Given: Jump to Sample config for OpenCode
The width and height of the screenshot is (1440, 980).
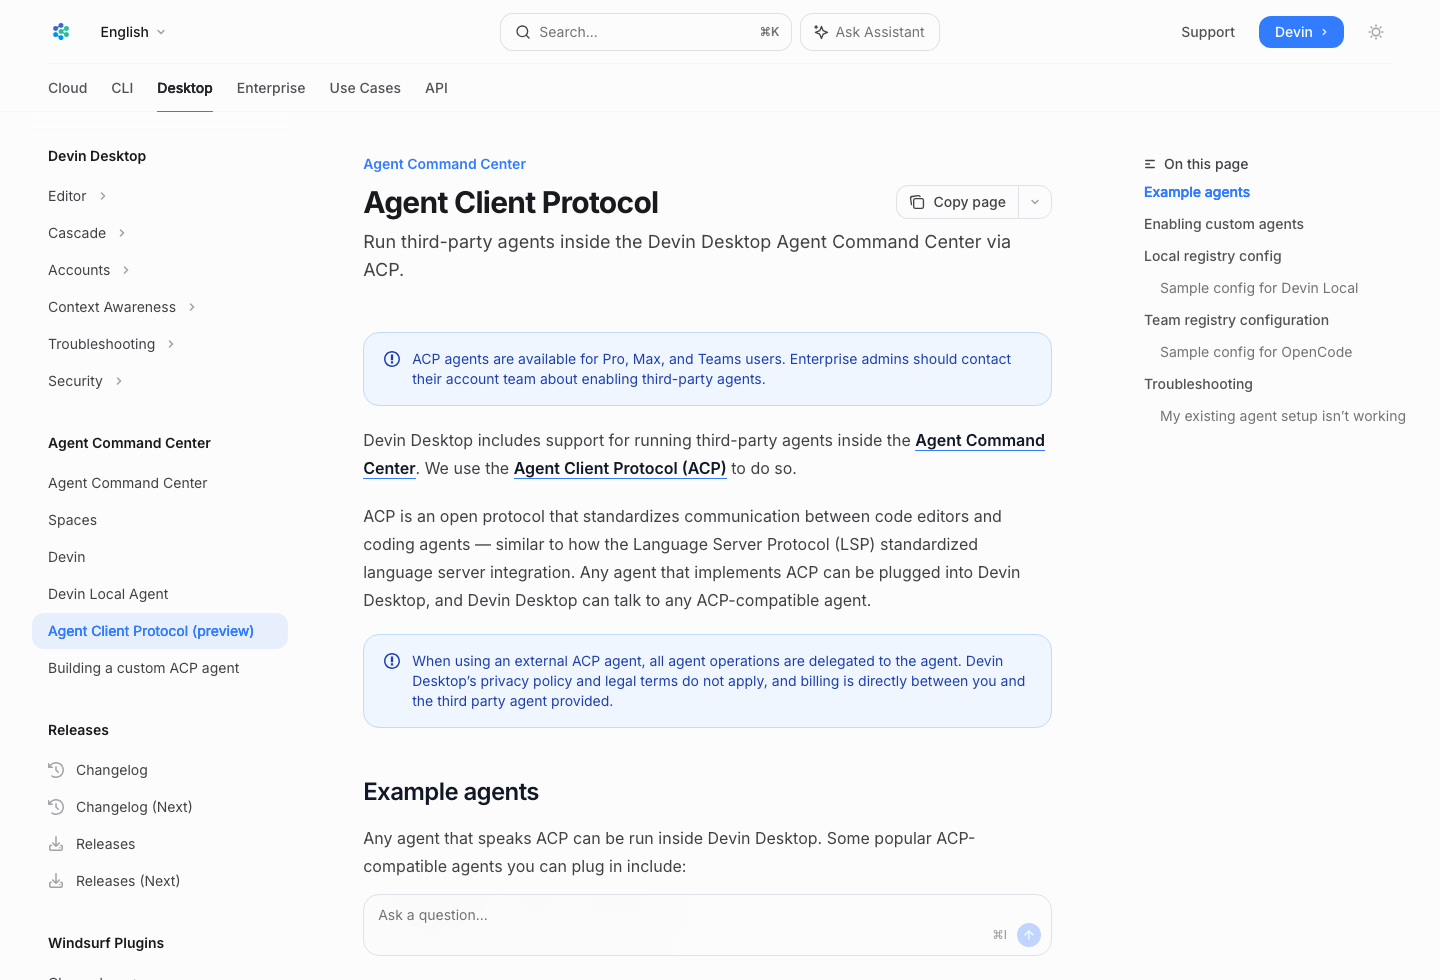Looking at the screenshot, I should coord(1256,352).
